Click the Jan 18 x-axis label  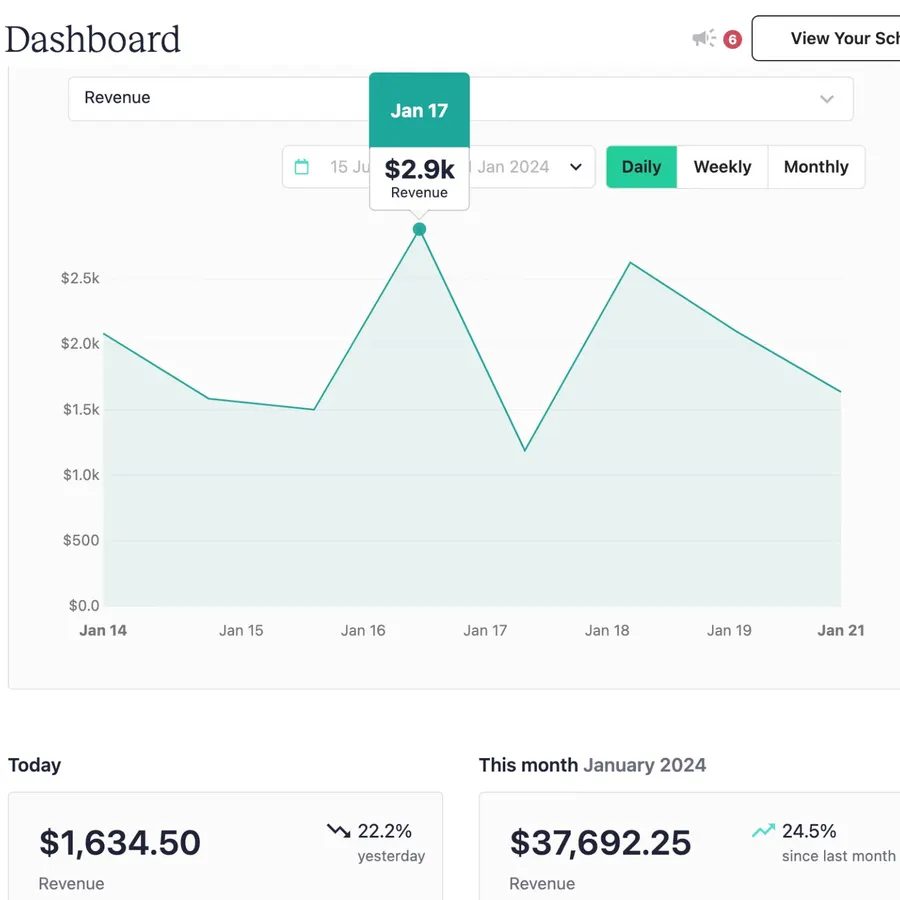(607, 630)
